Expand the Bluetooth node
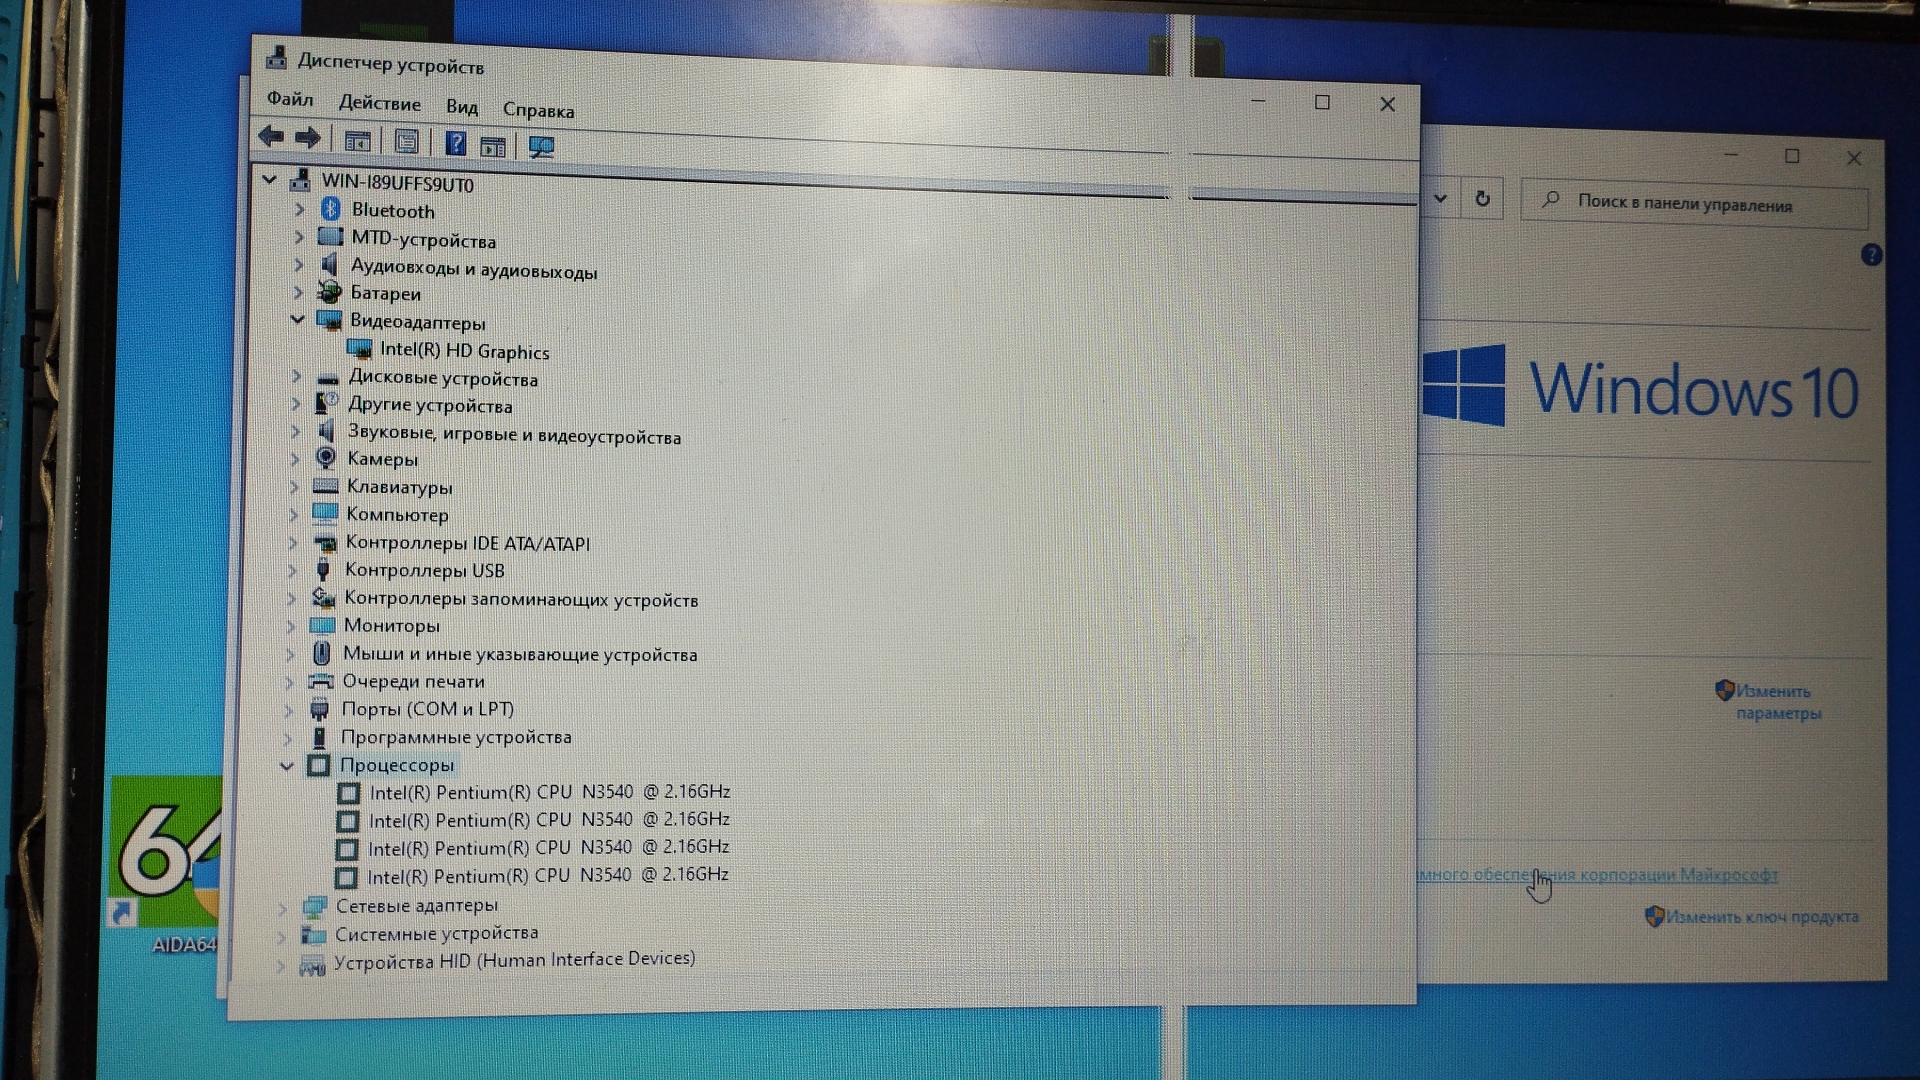This screenshot has width=1920, height=1080. [299, 210]
